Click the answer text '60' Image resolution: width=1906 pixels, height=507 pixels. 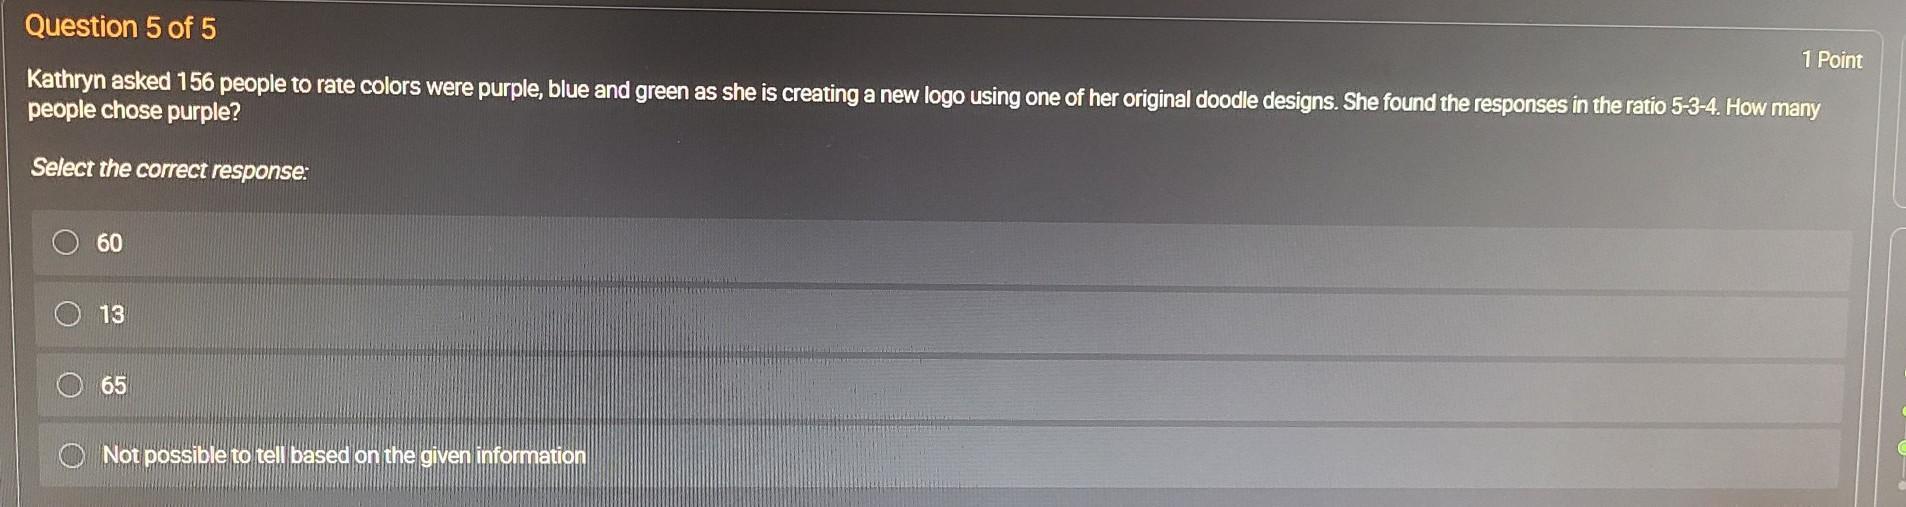click(x=109, y=243)
